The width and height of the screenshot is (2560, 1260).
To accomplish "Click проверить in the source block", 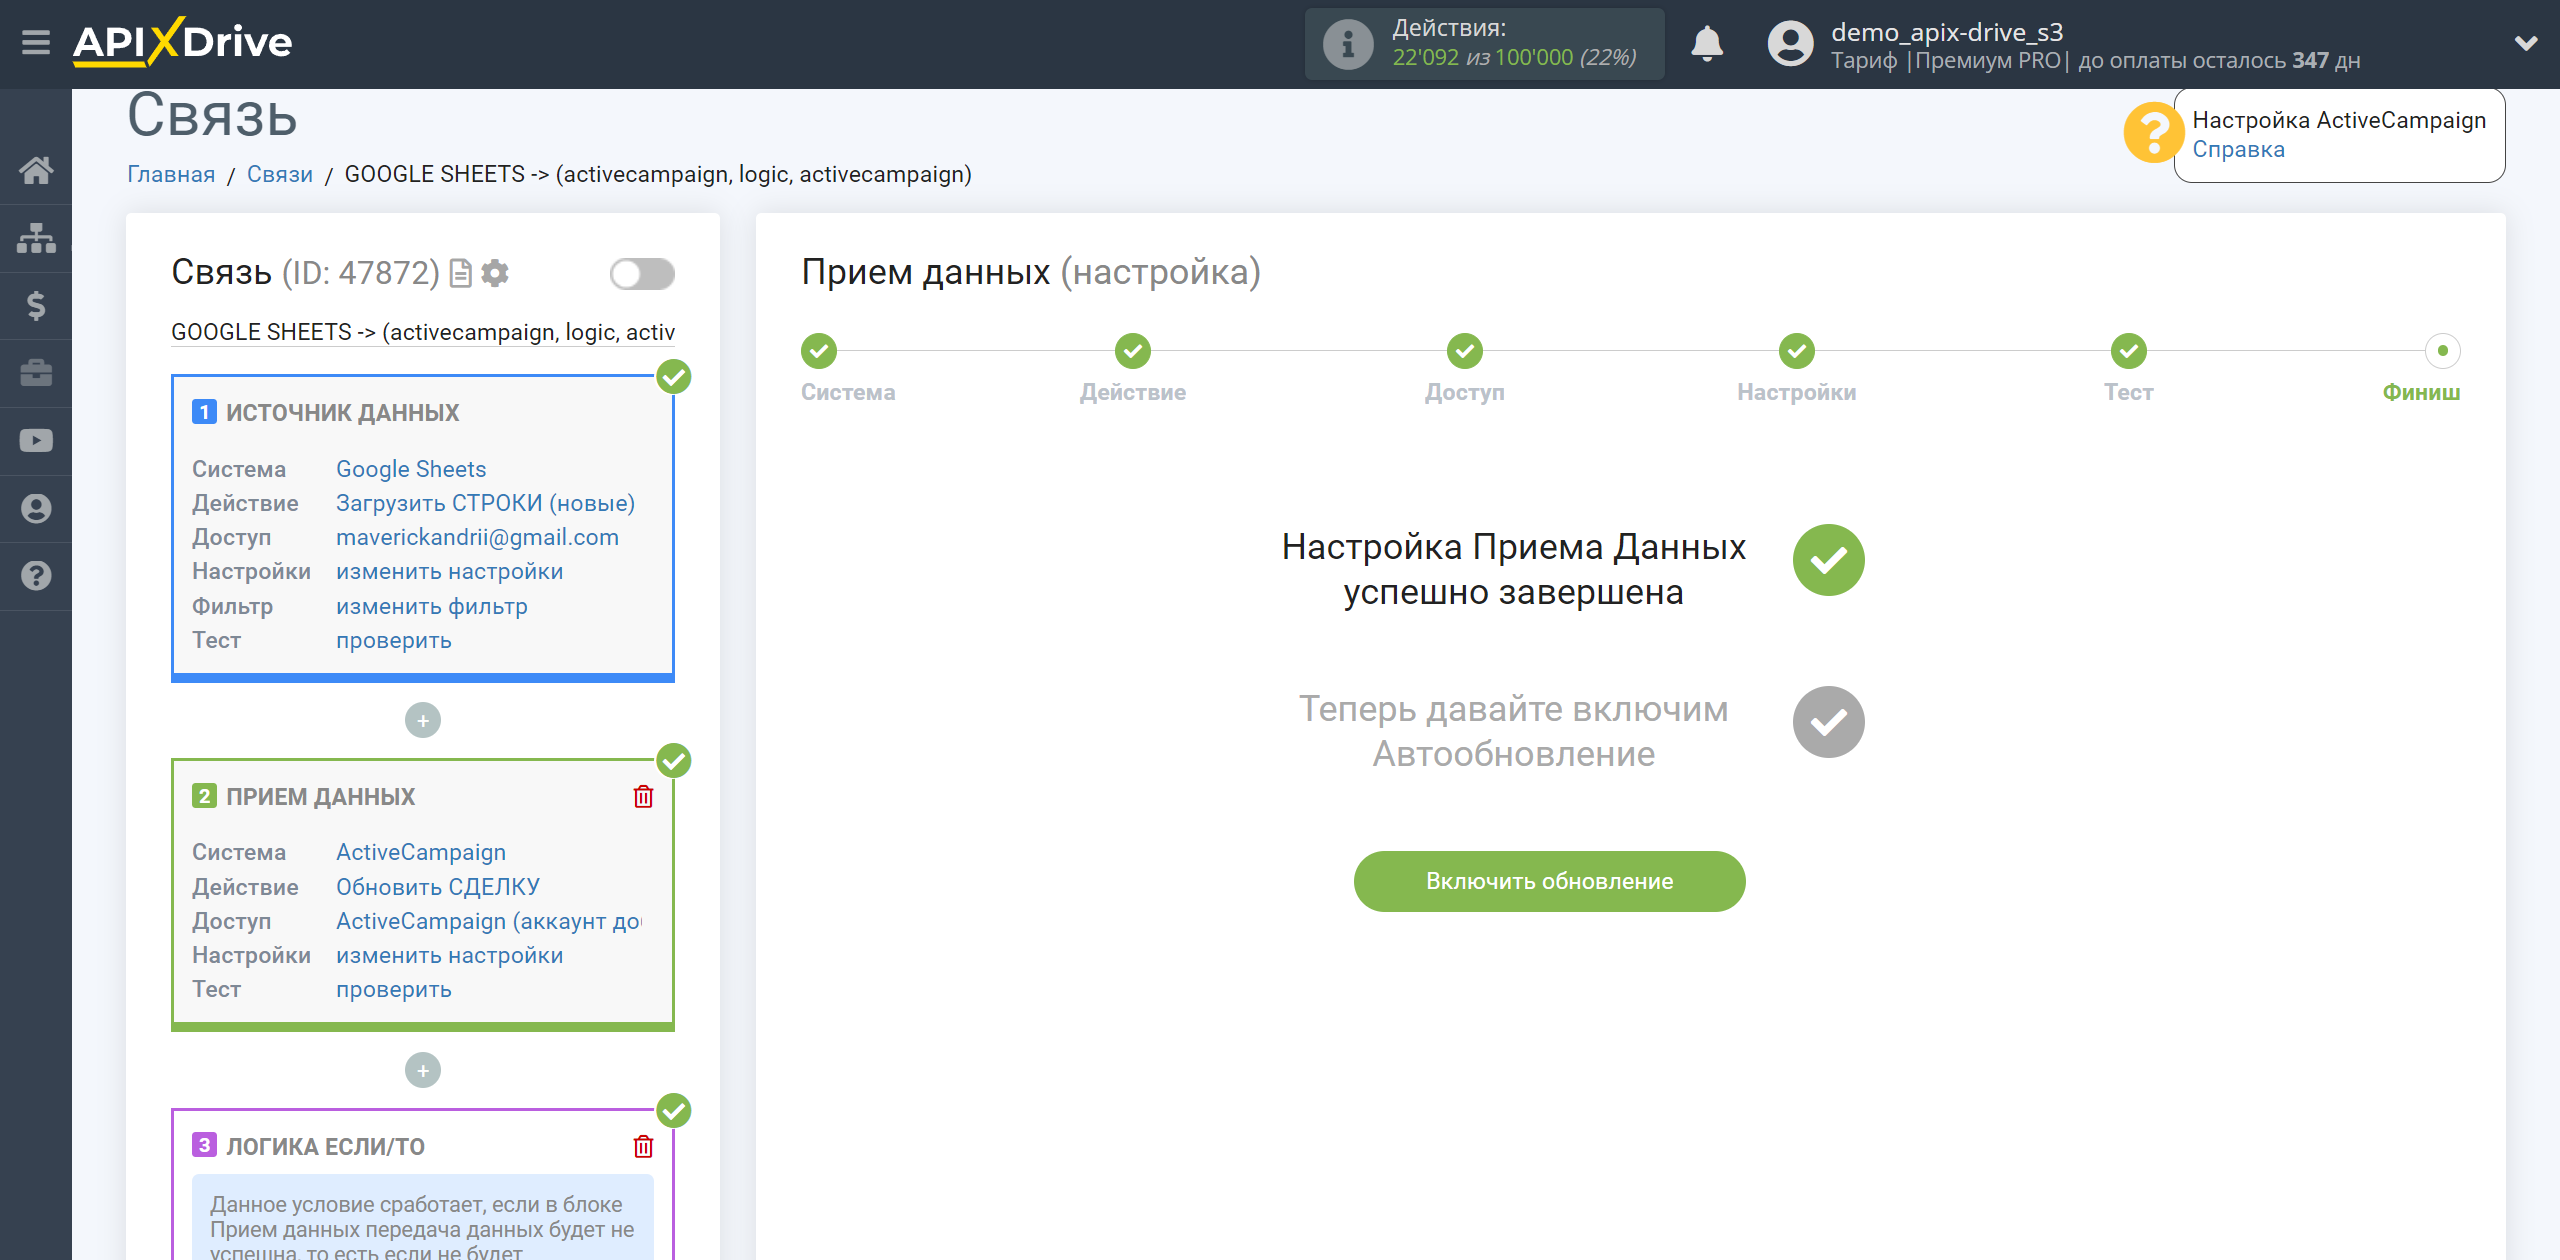I will (393, 640).
